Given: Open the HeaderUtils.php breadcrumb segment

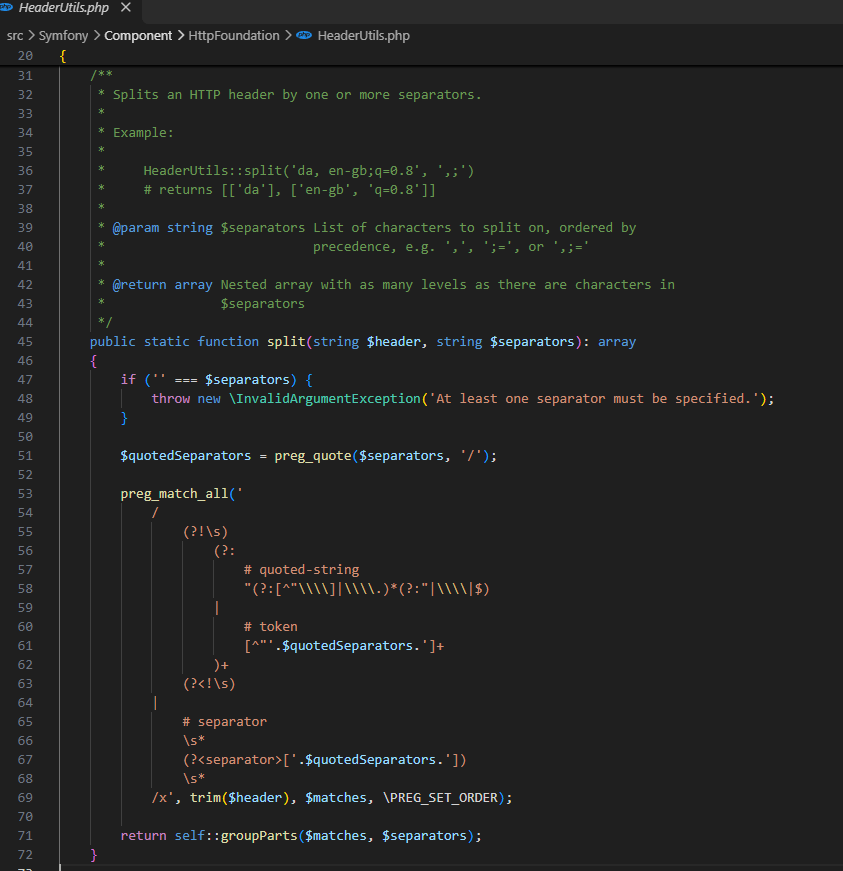Looking at the screenshot, I should (363, 36).
